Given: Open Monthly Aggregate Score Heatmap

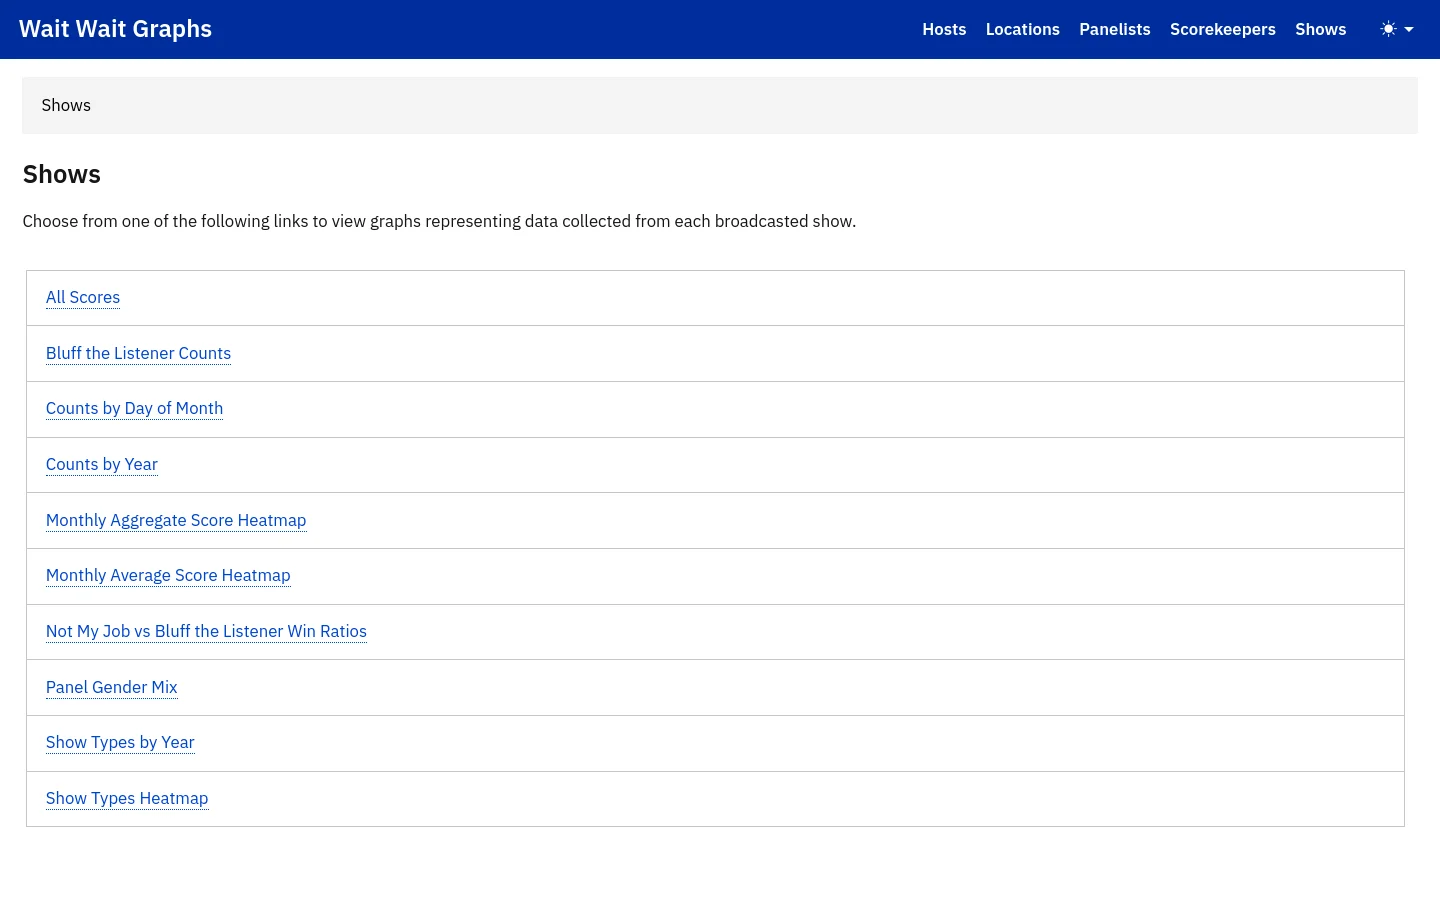Looking at the screenshot, I should coord(176,520).
